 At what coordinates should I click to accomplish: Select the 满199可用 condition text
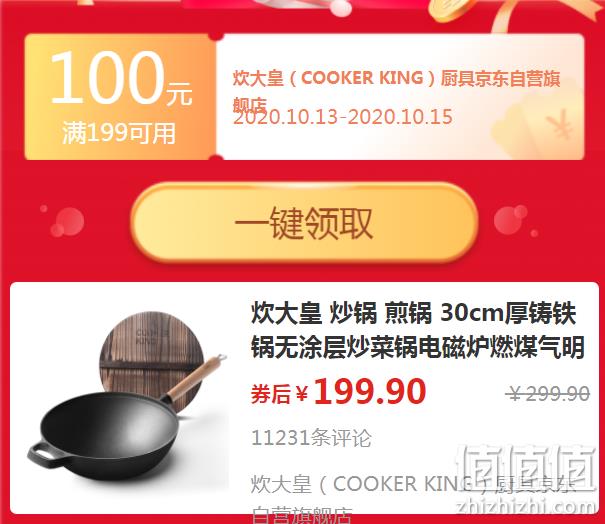click(119, 133)
